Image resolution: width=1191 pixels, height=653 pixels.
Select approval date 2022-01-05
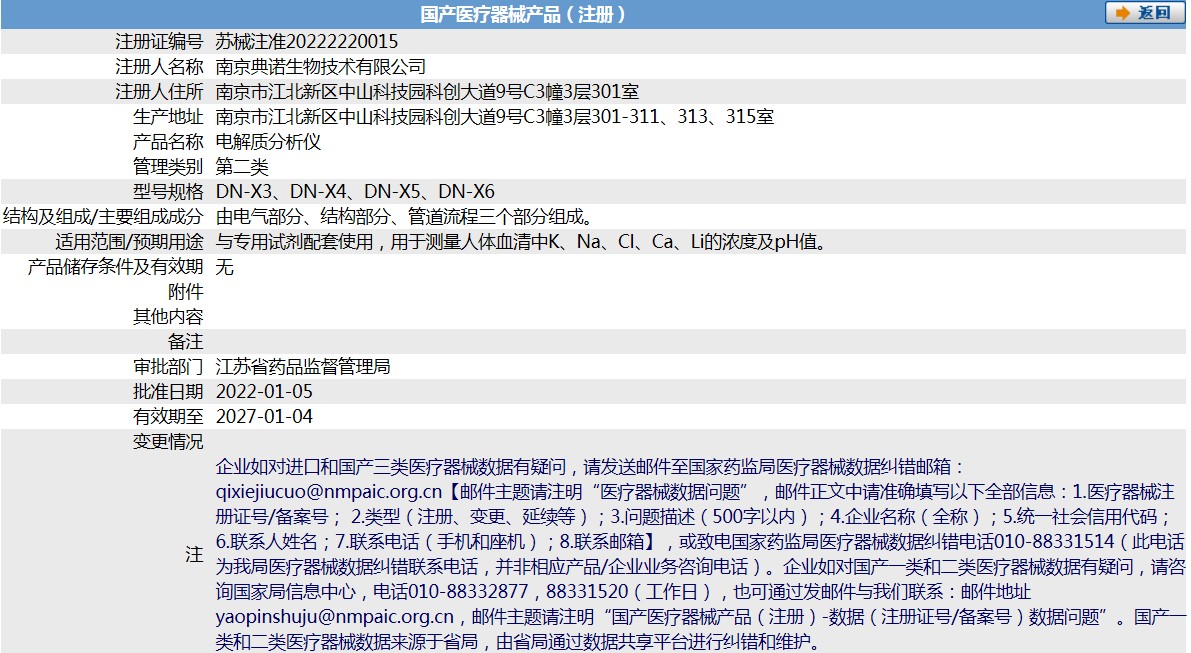click(264, 392)
